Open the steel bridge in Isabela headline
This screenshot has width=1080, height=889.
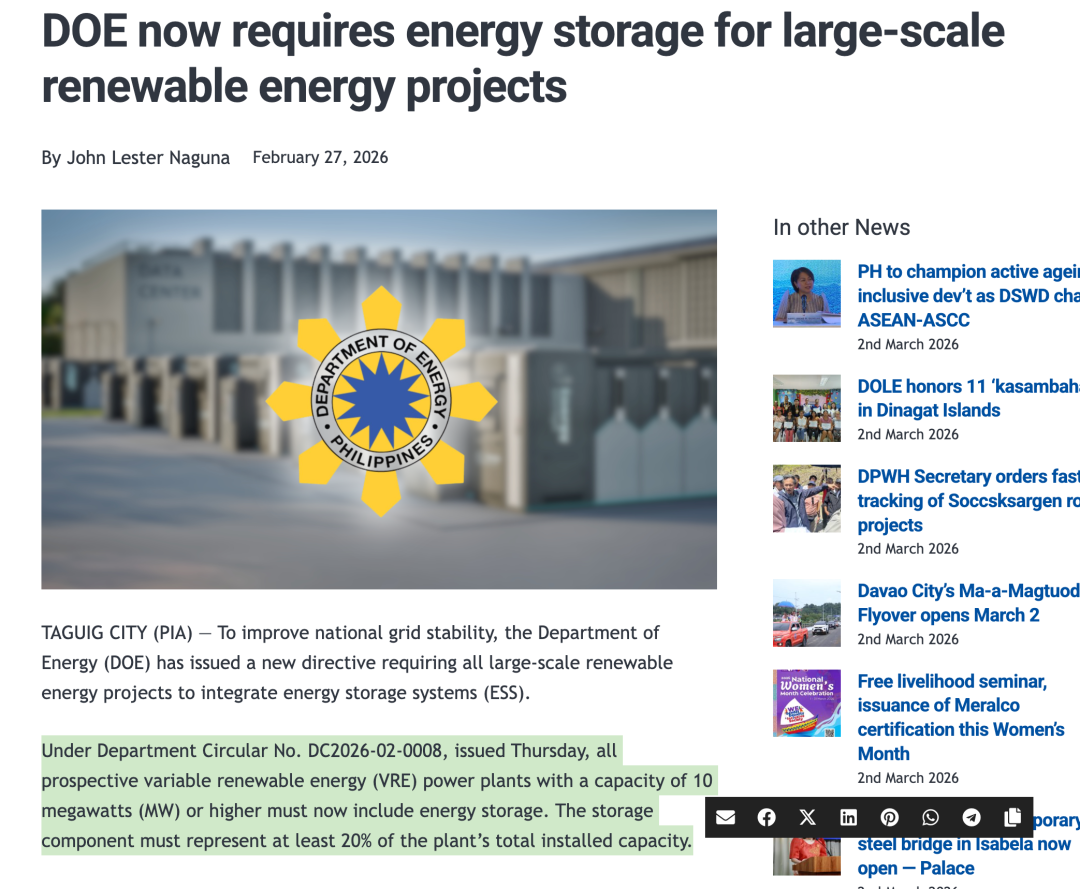click(963, 844)
